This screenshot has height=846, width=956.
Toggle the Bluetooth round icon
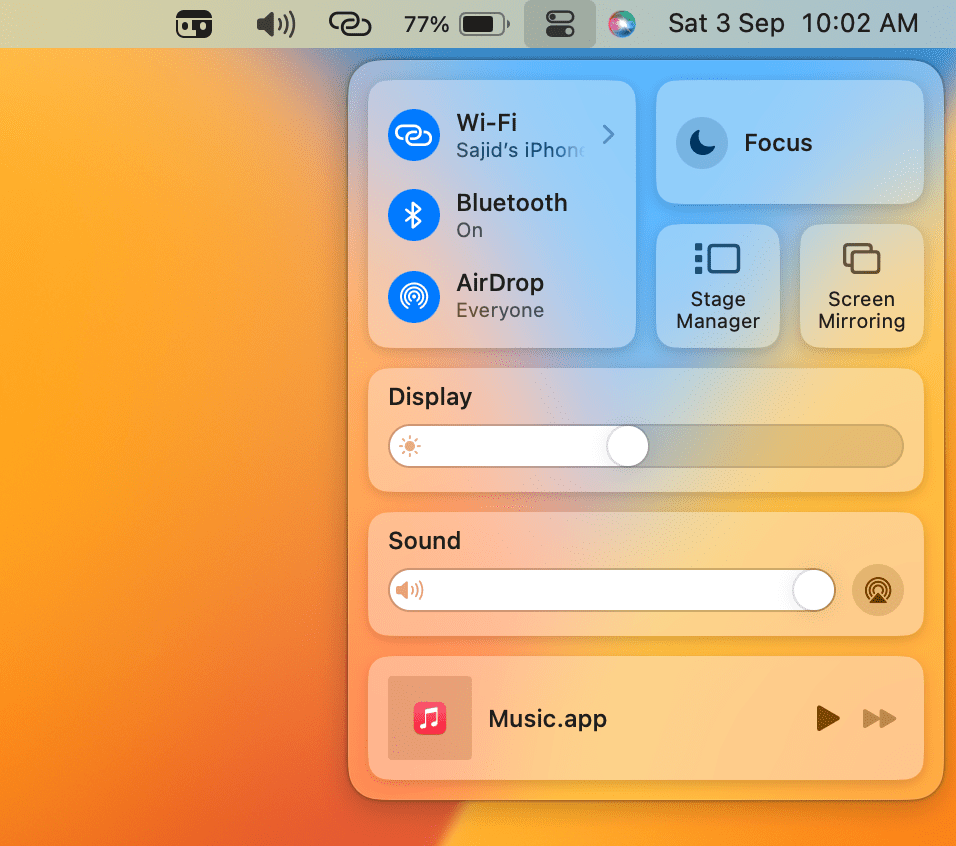click(414, 215)
